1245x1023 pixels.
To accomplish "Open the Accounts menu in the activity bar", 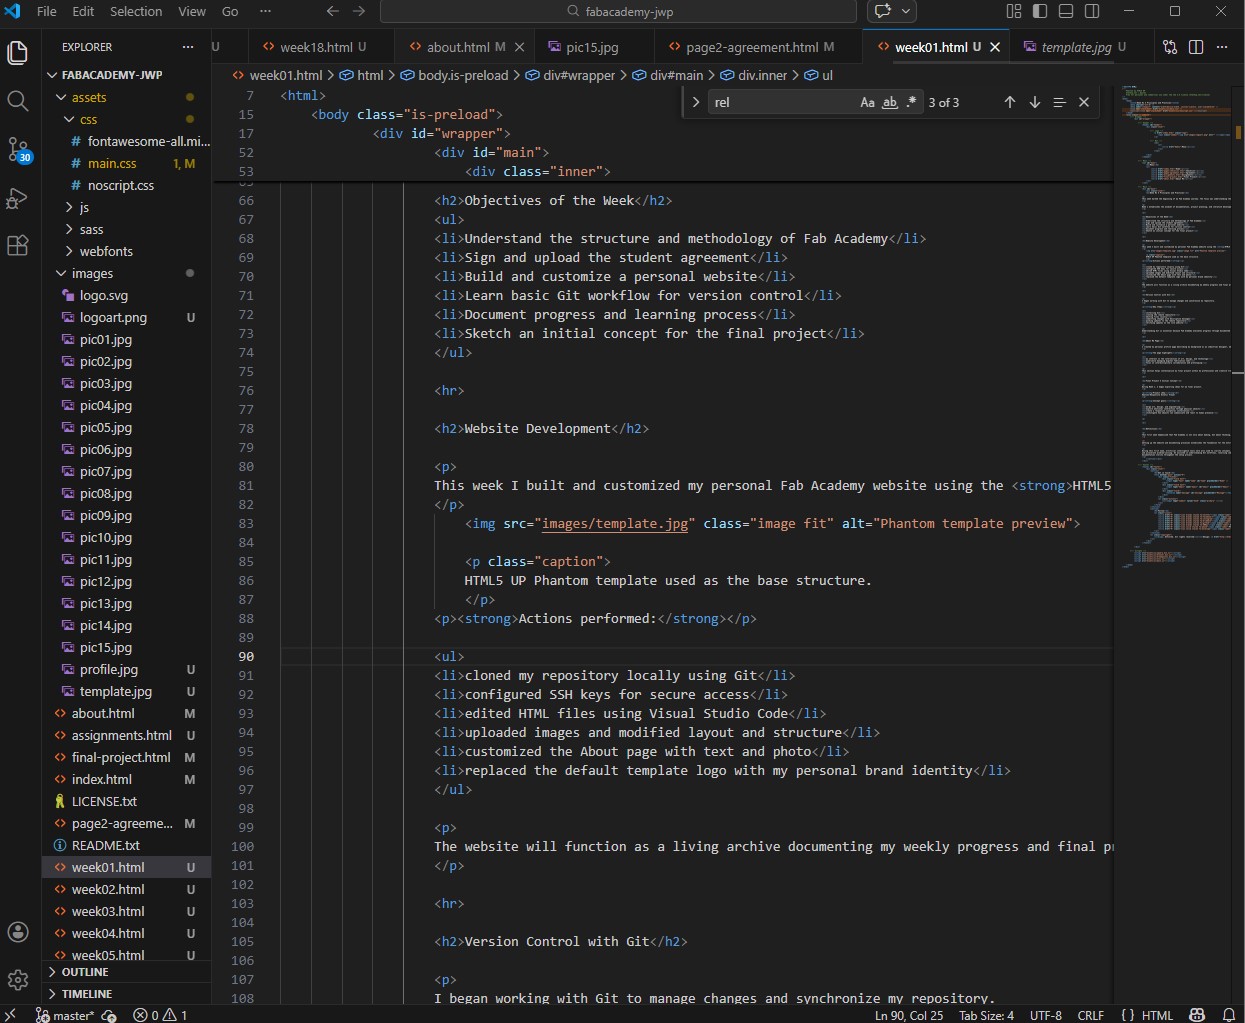I will tap(18, 932).
